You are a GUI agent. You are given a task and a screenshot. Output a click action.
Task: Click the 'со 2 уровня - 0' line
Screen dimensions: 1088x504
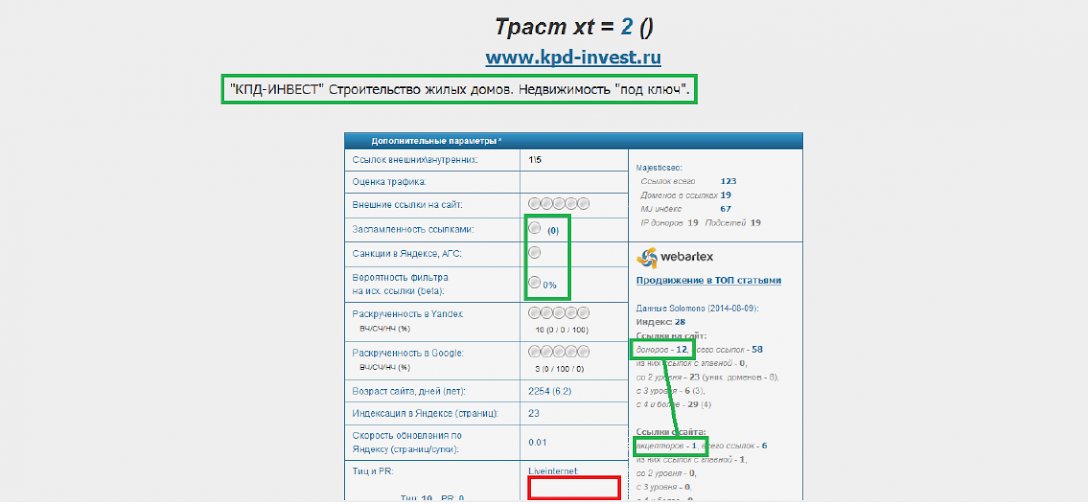click(665, 473)
